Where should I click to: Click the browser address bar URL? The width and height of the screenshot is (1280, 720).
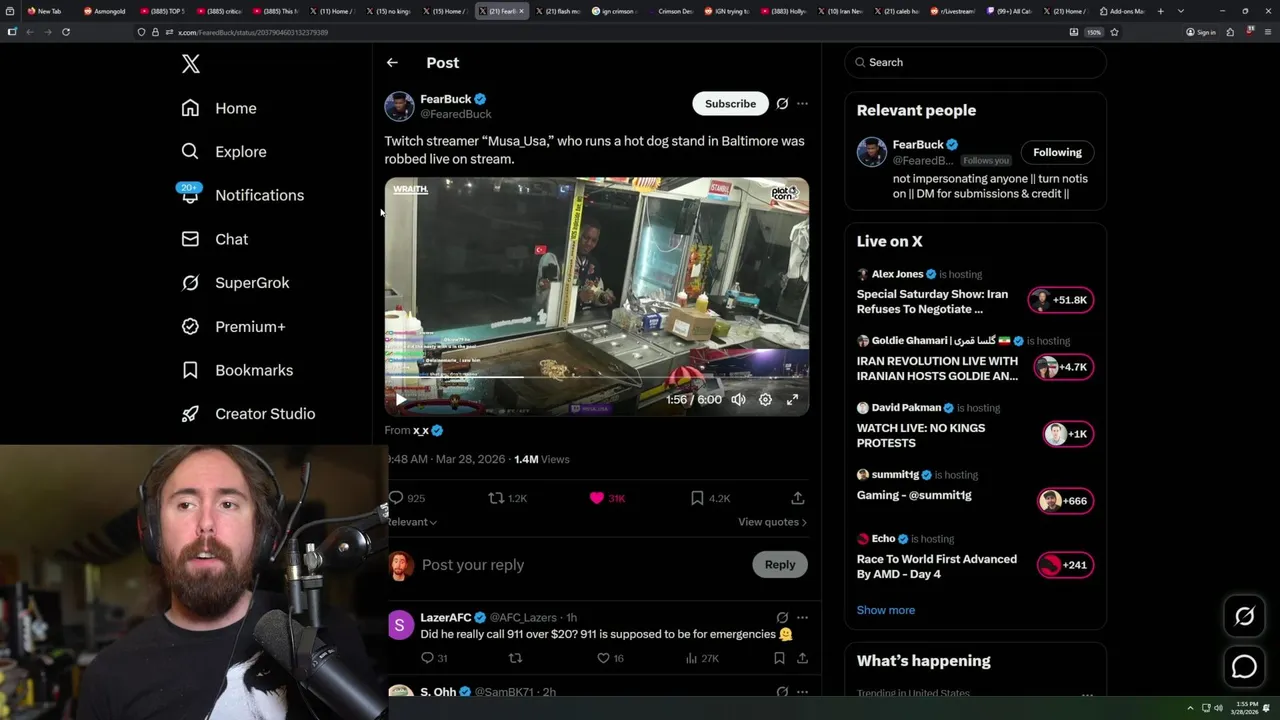coord(253,32)
